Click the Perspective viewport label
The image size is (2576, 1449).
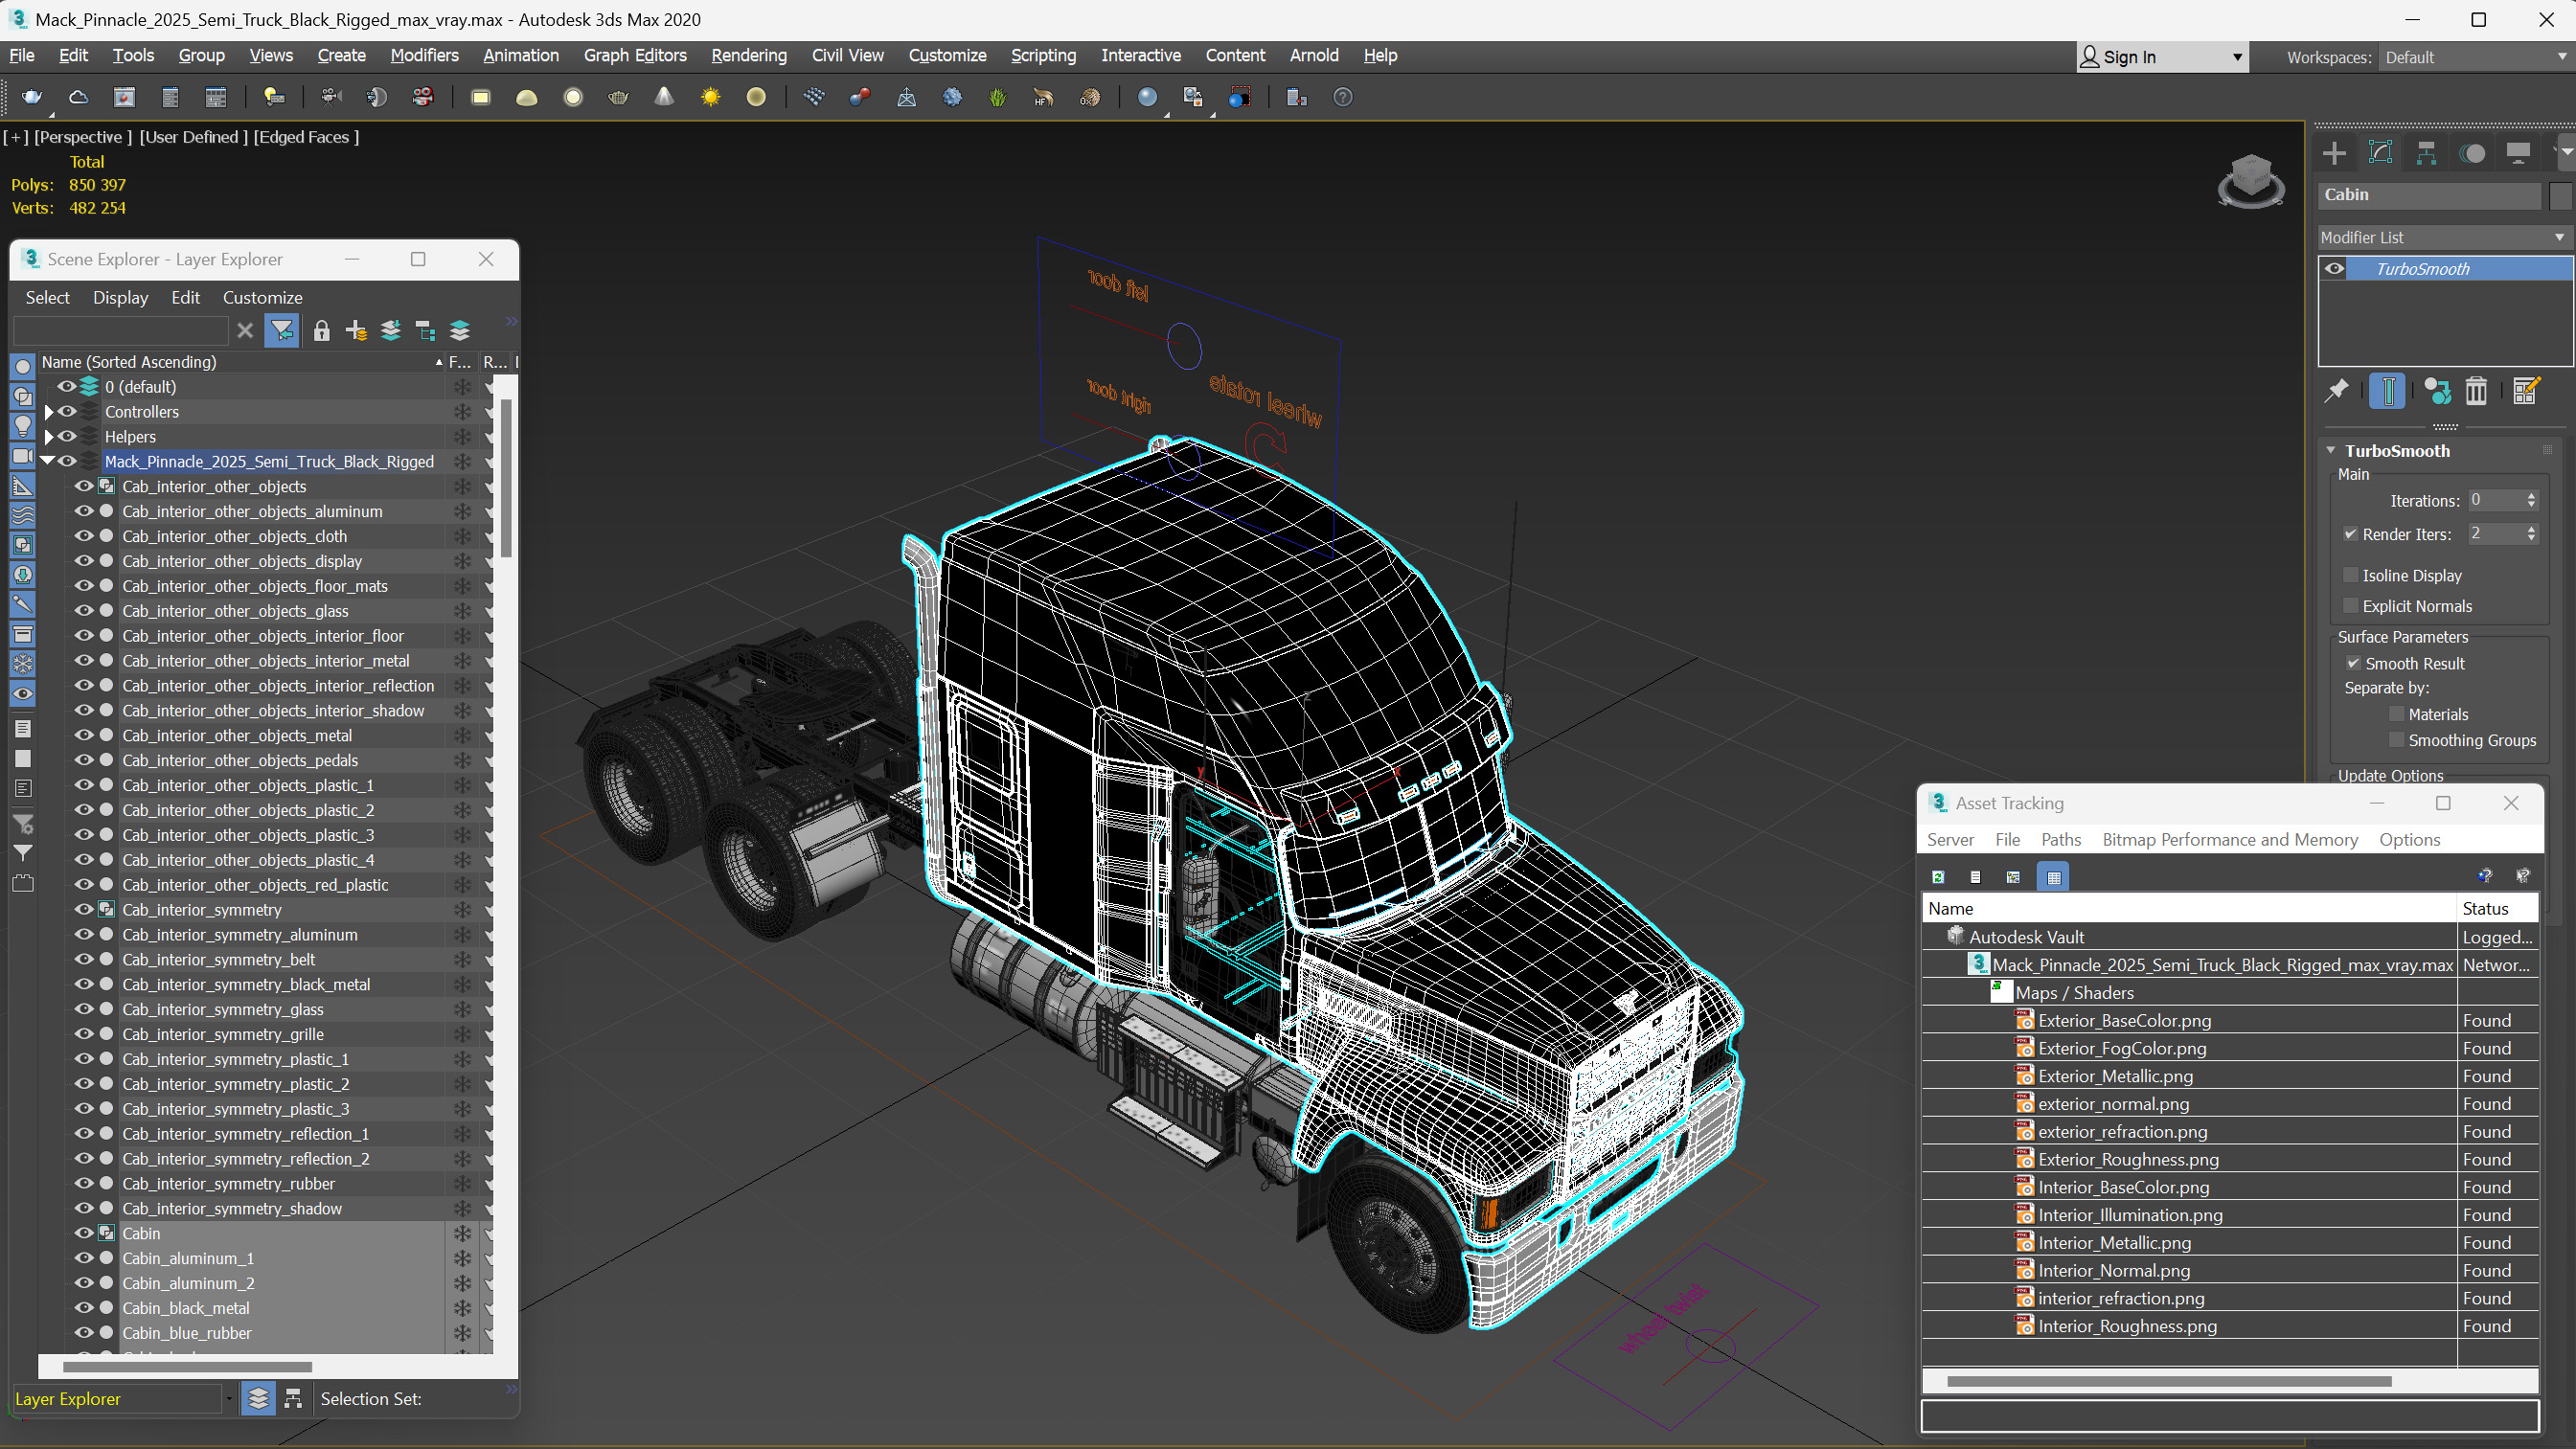pyautogui.click(x=82, y=137)
